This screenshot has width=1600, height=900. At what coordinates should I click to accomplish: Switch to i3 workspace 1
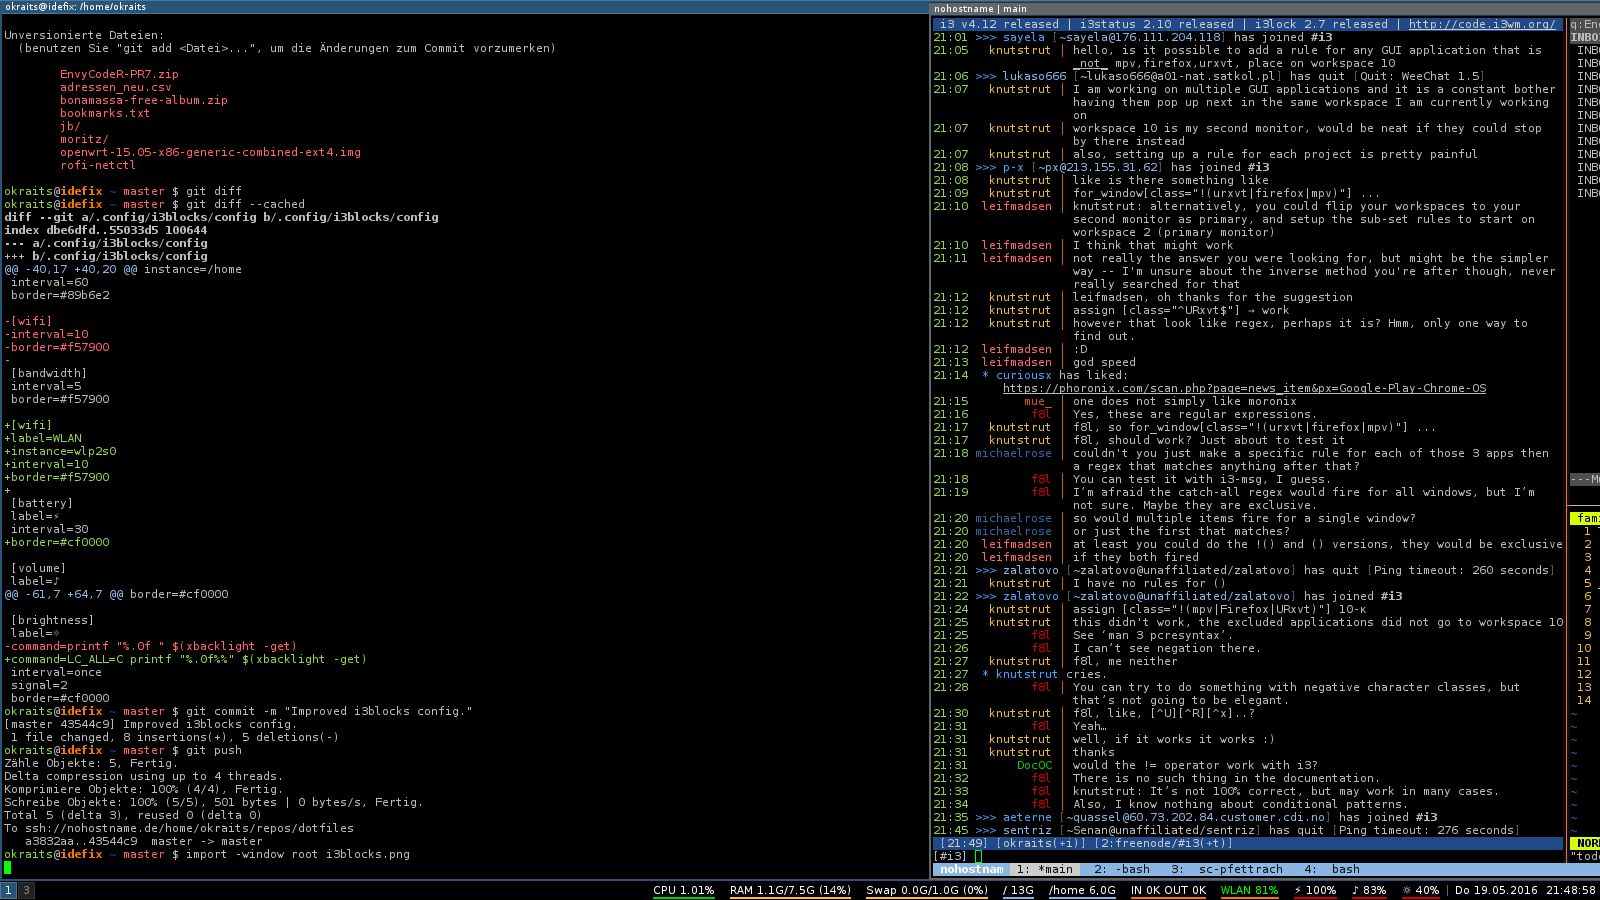8,890
